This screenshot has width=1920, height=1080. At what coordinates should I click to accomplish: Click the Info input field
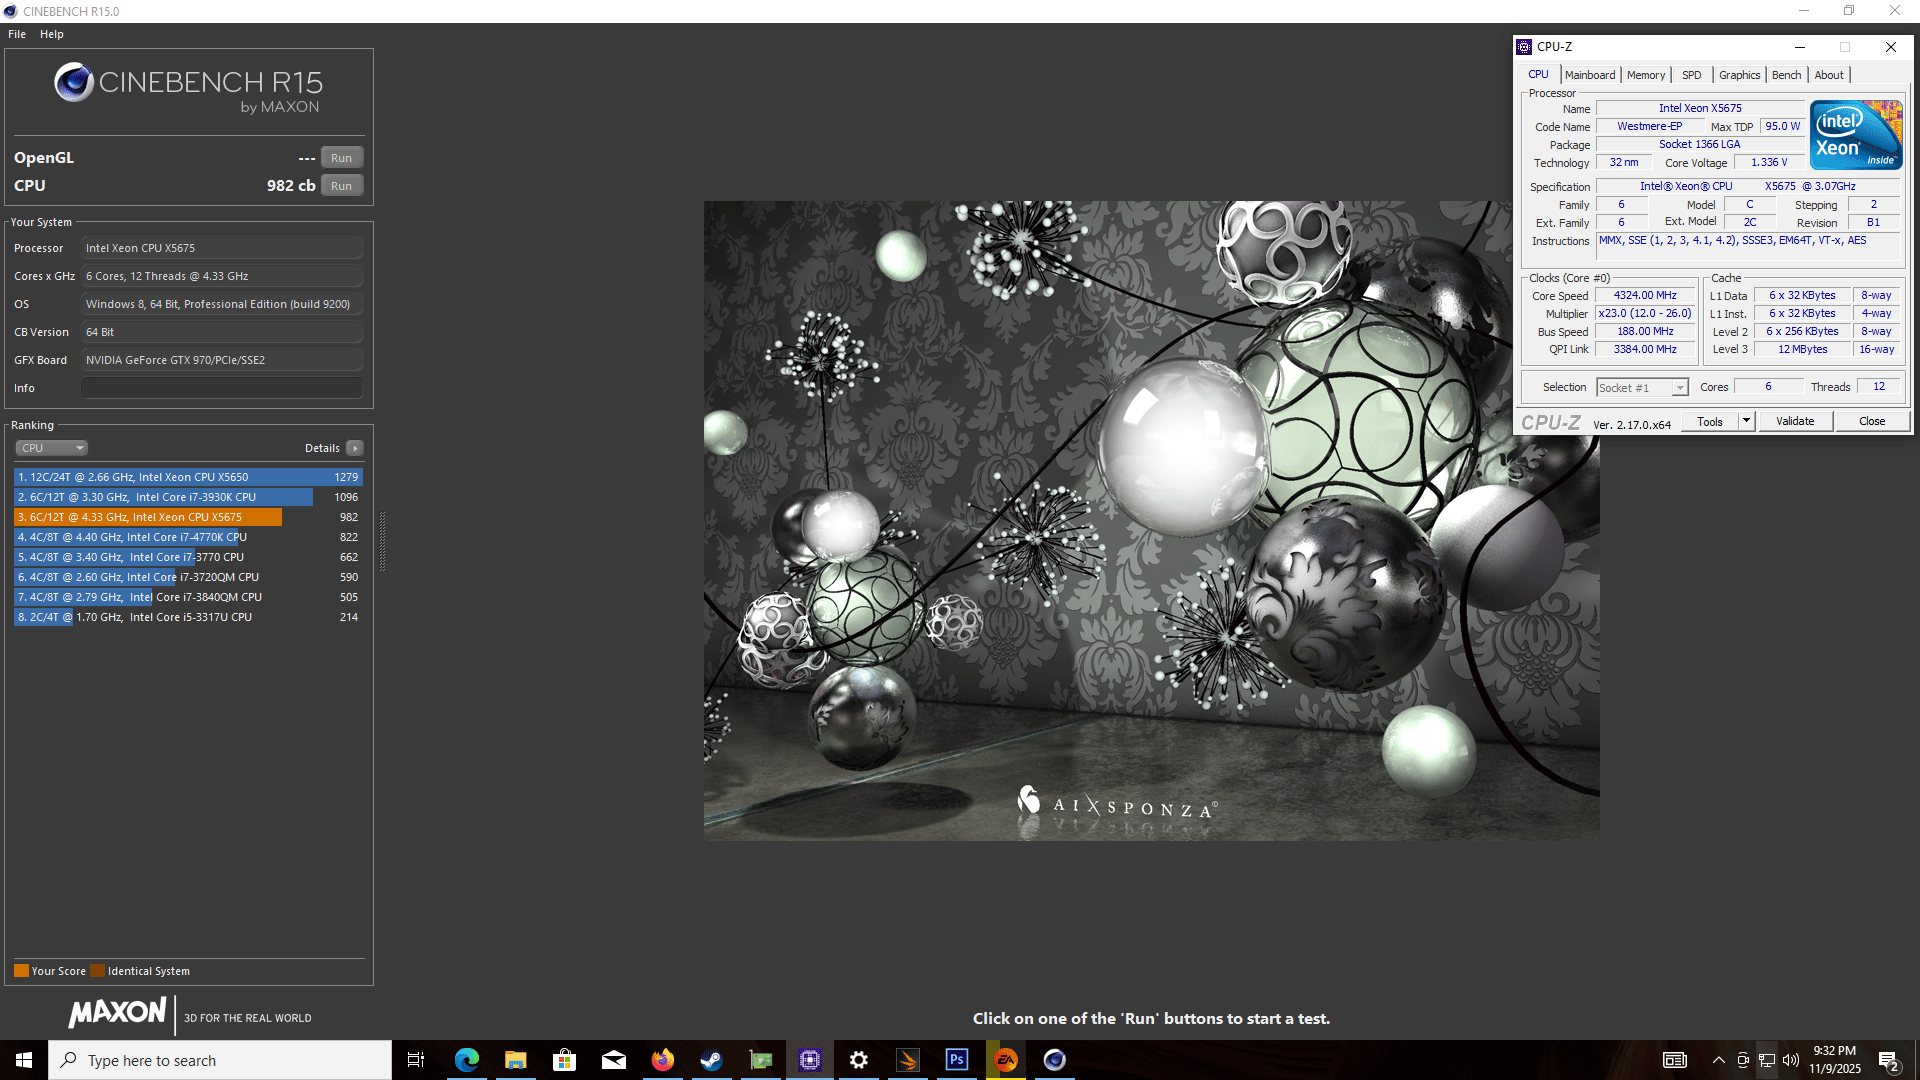221,388
